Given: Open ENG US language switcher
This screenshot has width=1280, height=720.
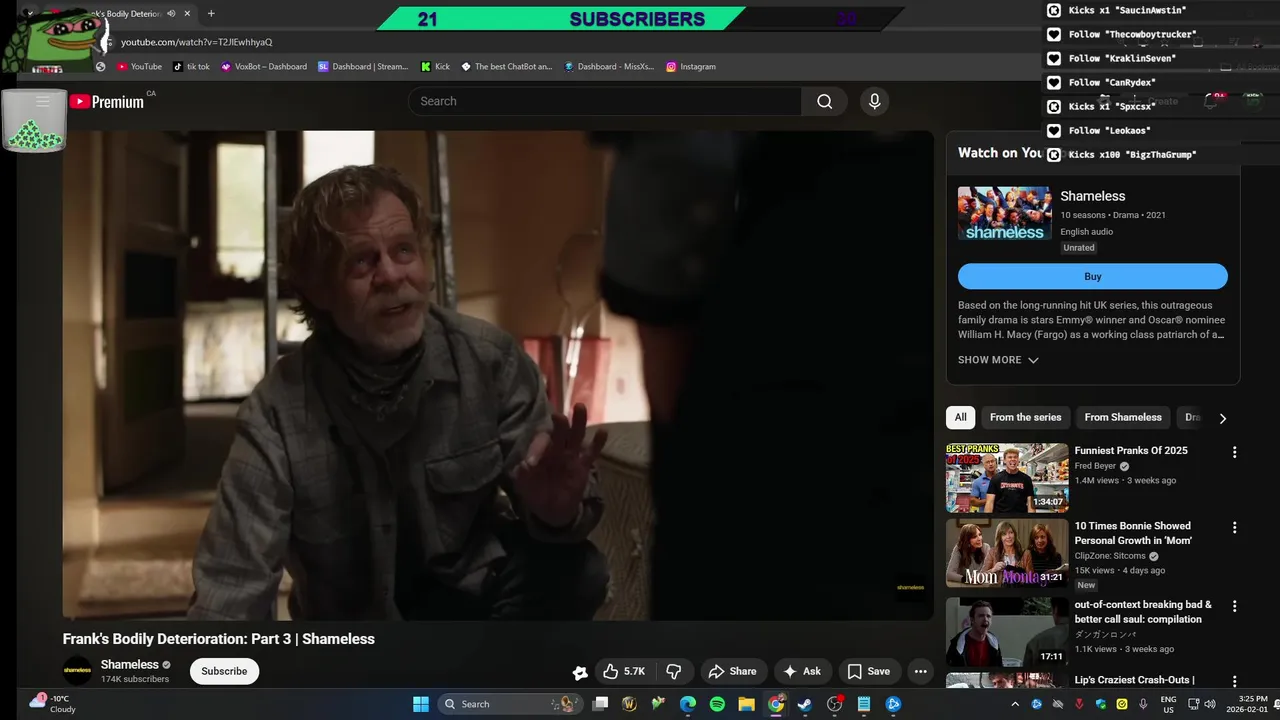Looking at the screenshot, I should pos(1168,704).
